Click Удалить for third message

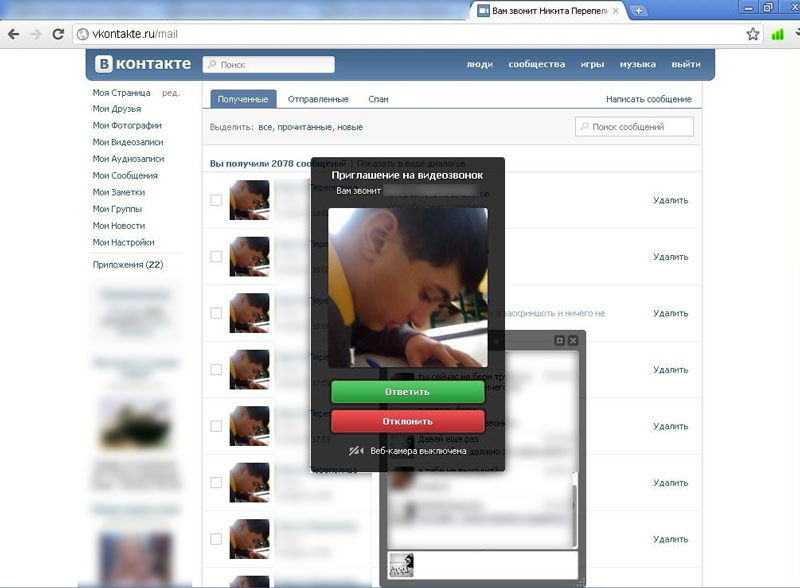pos(670,313)
